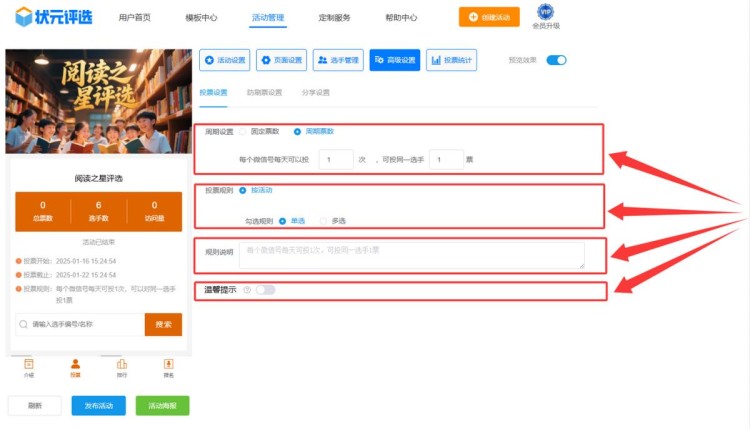Image resolution: width=750 pixels, height=429 pixels.
Task: Click the orange 搜索 button
Action: click(x=163, y=324)
